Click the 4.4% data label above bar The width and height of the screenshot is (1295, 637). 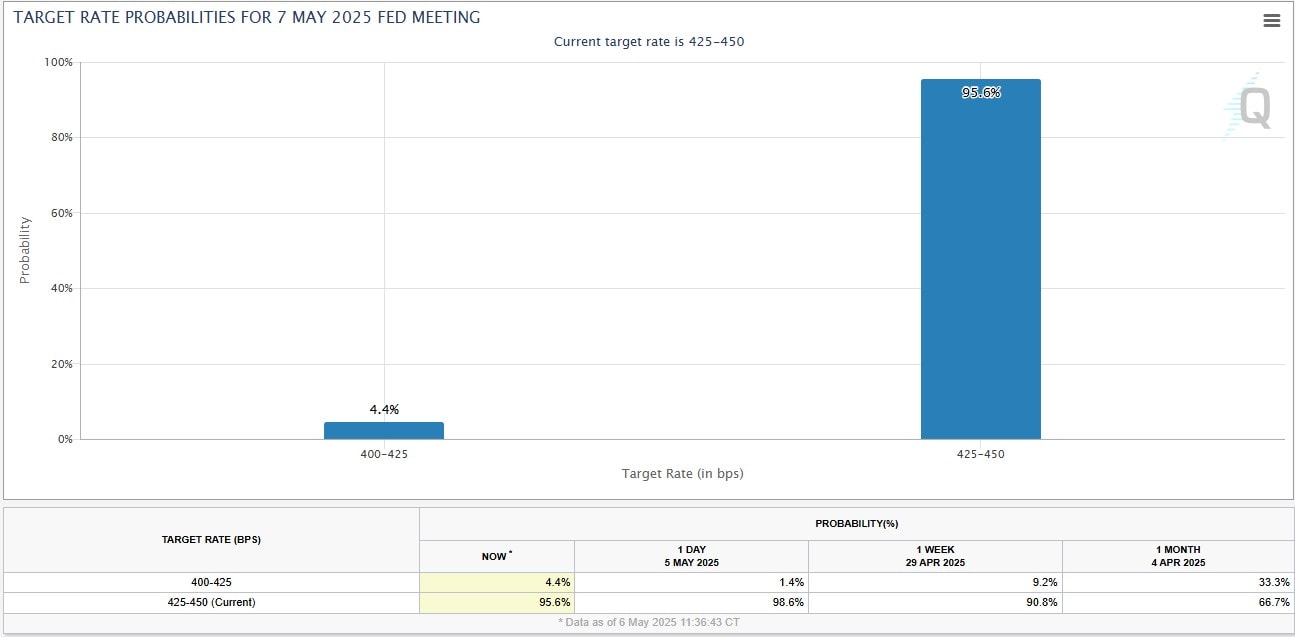(384, 409)
